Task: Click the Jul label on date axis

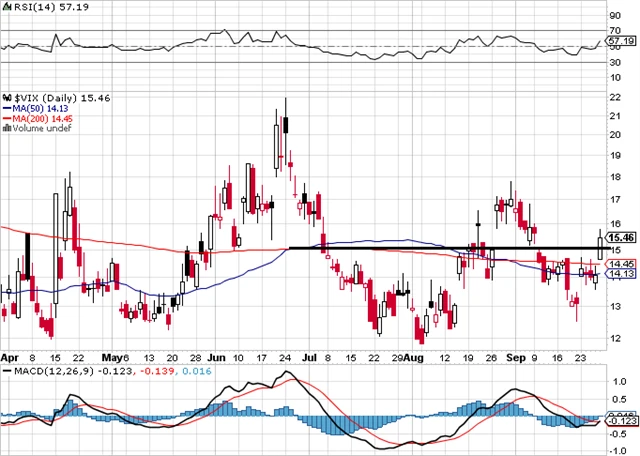Action: [313, 356]
